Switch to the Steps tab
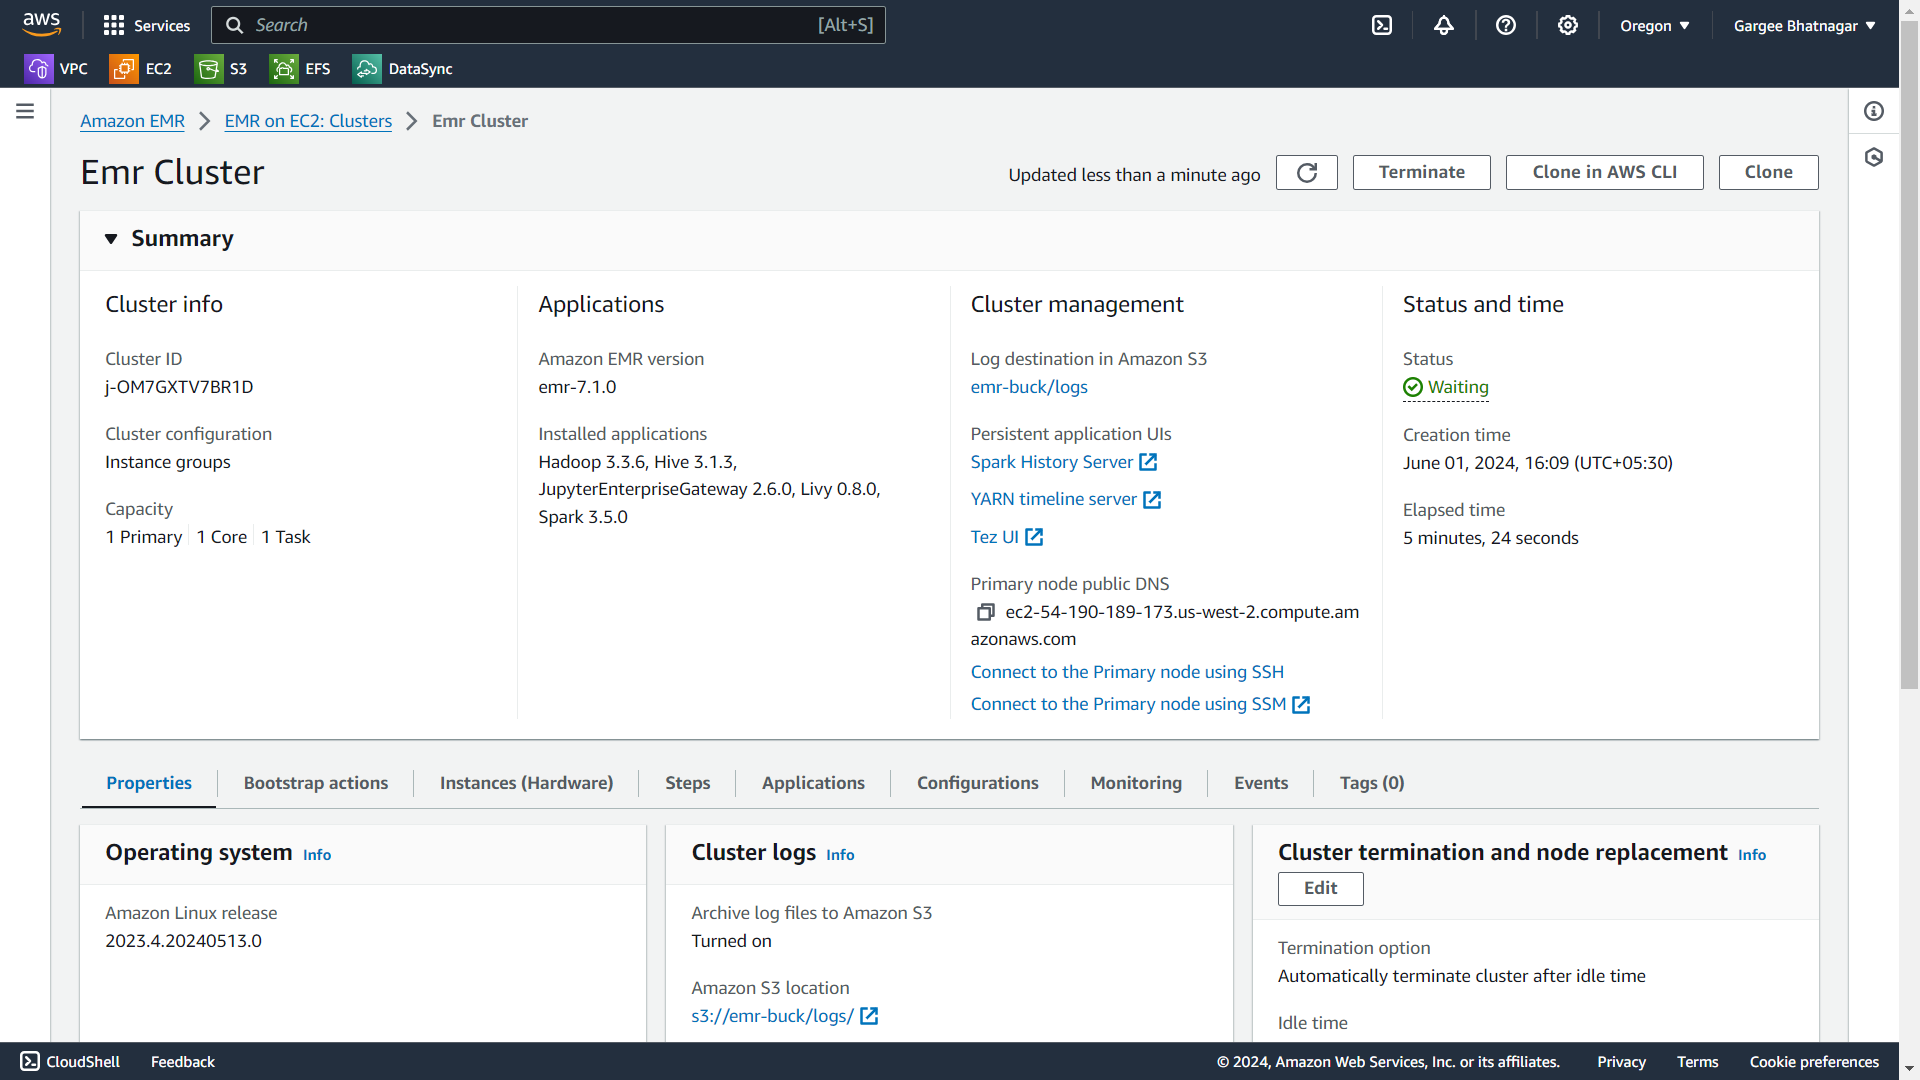Viewport: 1920px width, 1080px height. tap(687, 783)
